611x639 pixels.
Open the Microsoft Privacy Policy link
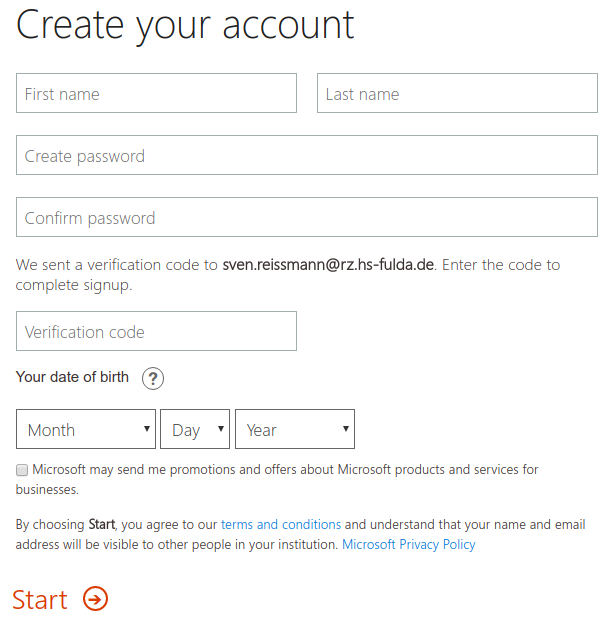(409, 545)
